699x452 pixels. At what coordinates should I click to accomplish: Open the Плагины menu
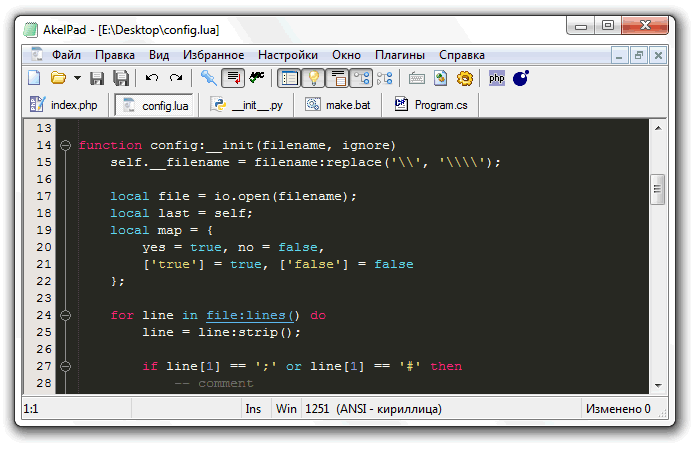(399, 55)
